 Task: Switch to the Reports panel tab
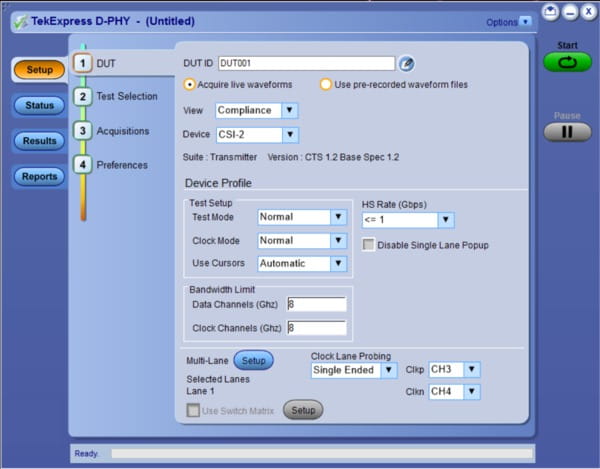coord(39,176)
